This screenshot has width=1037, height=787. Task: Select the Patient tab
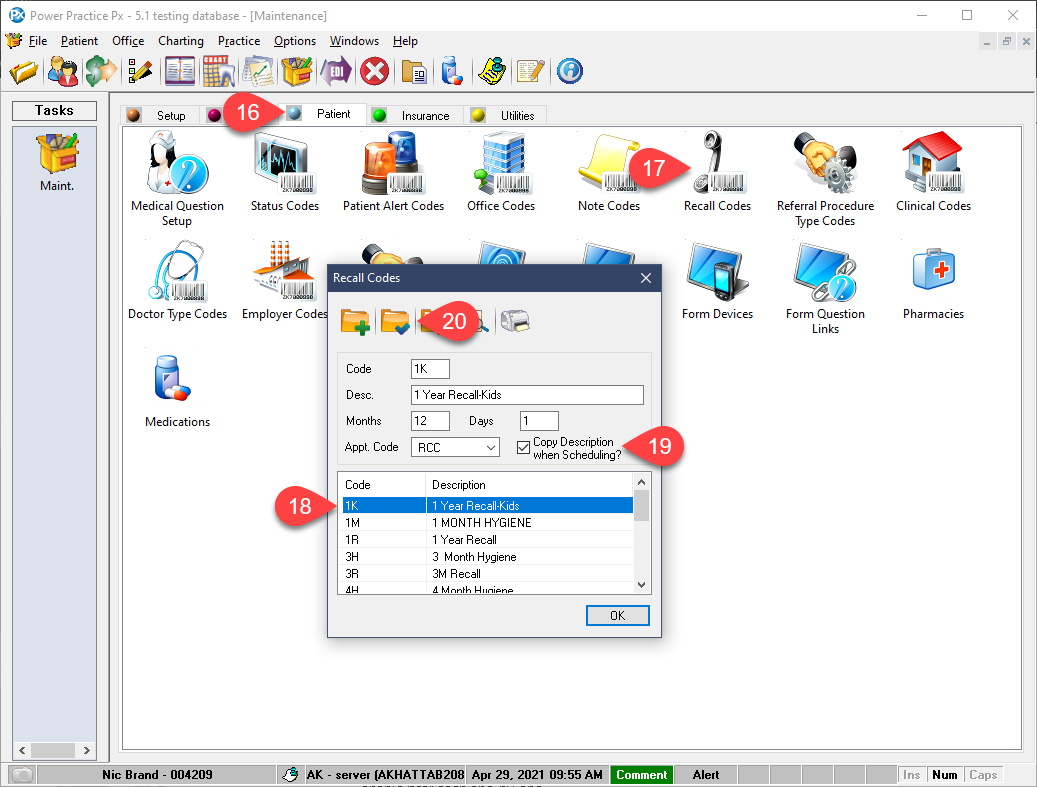coord(322,114)
